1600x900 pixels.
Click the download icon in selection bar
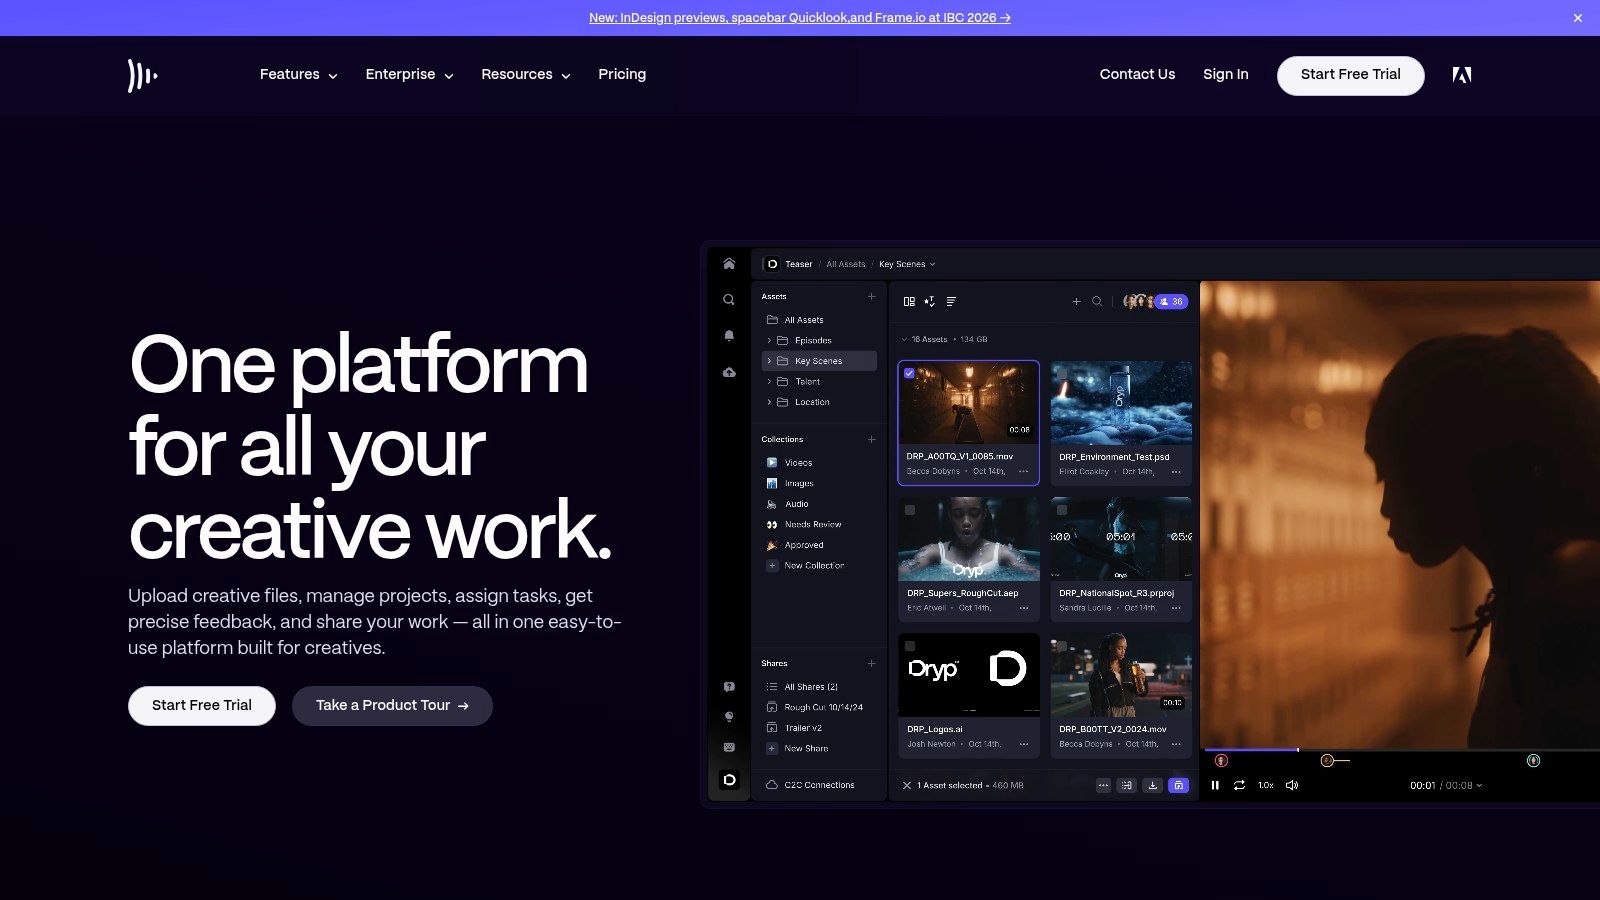[1153, 785]
